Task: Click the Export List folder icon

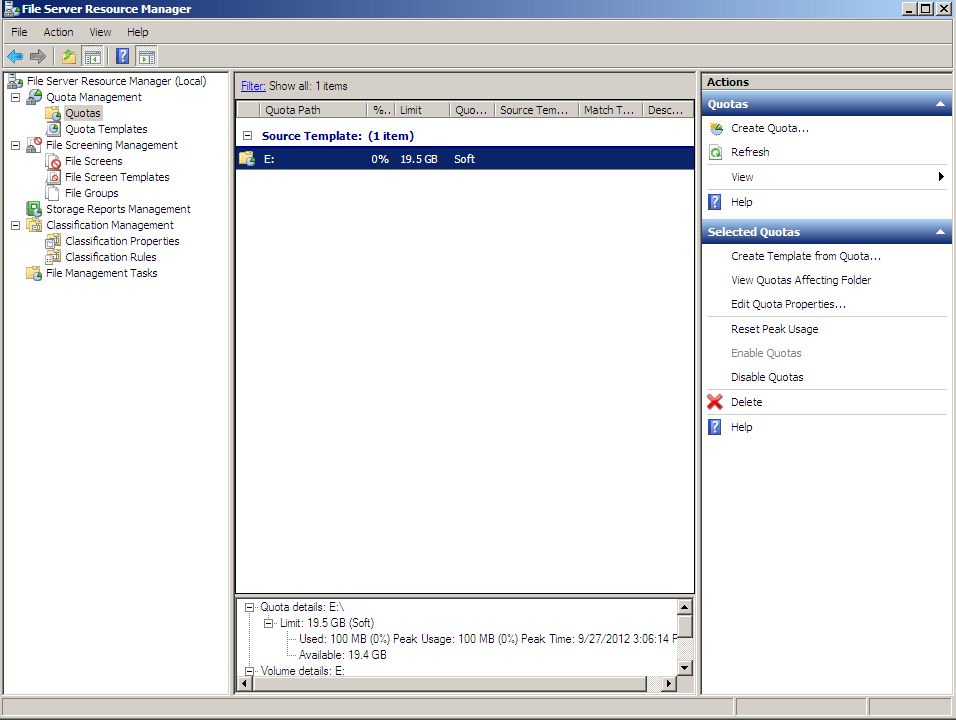Action: click(67, 56)
